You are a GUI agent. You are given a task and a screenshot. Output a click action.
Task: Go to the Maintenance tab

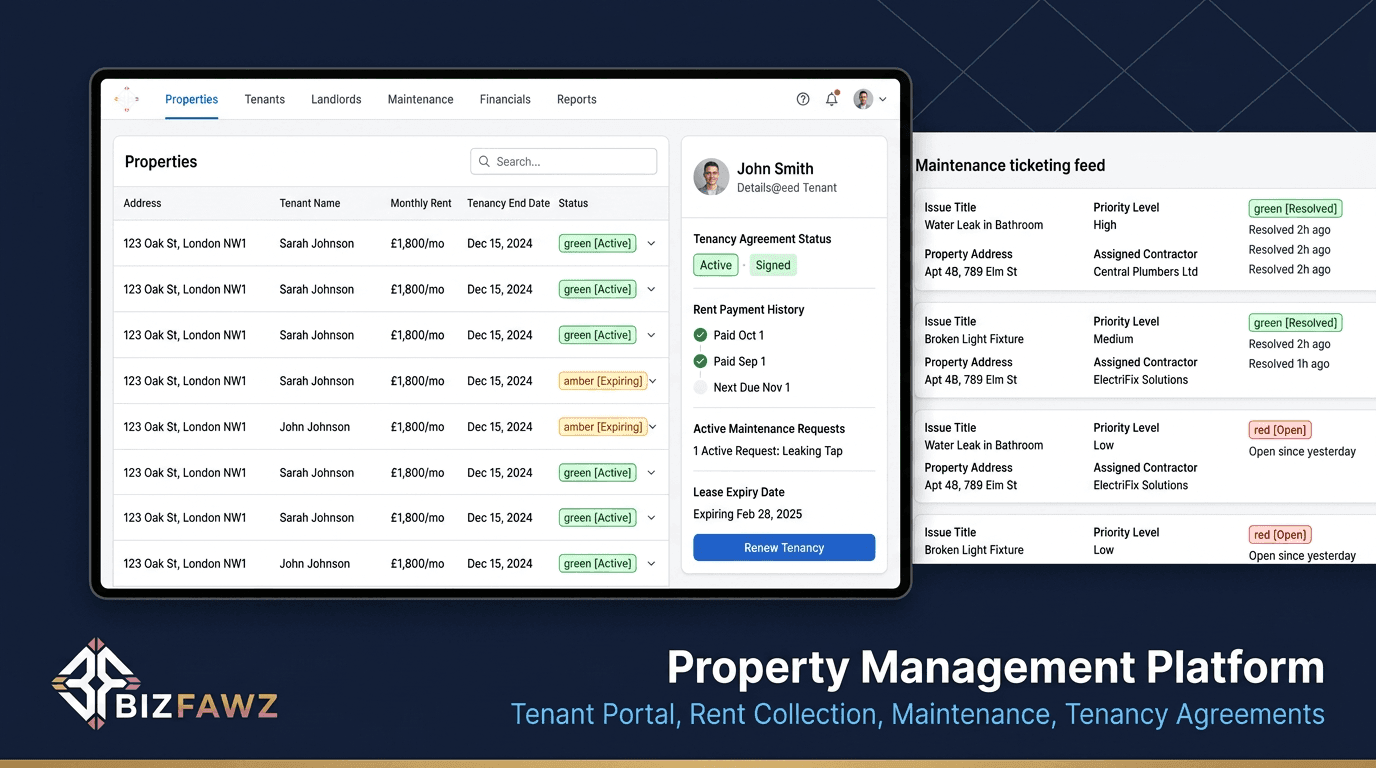pyautogui.click(x=421, y=100)
